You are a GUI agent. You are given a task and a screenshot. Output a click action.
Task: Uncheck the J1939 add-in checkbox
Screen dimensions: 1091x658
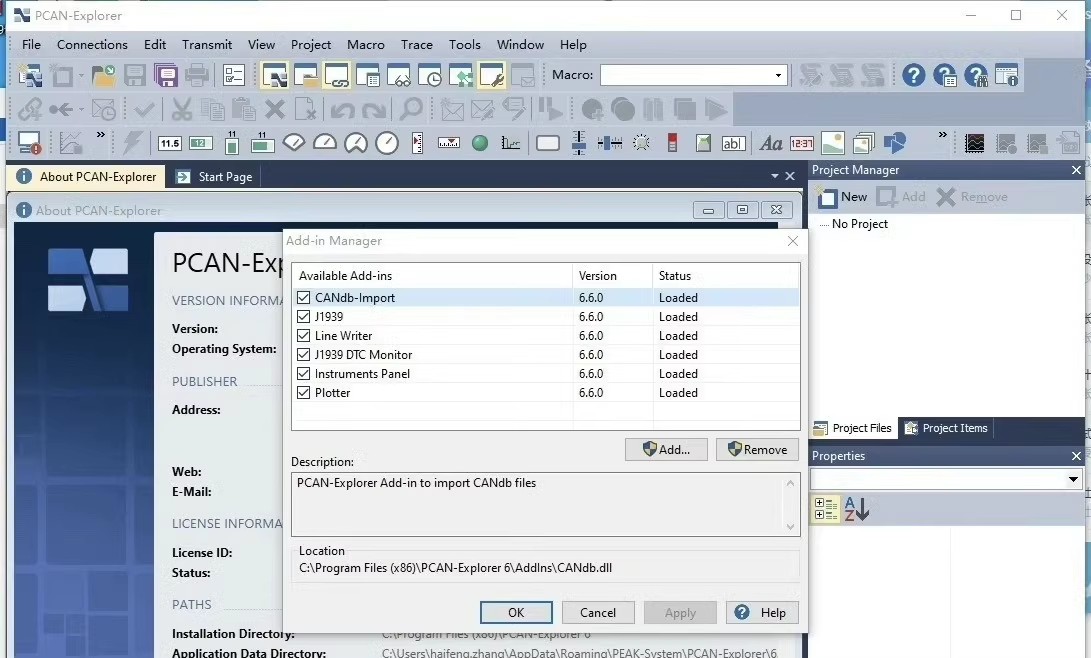[x=303, y=316]
